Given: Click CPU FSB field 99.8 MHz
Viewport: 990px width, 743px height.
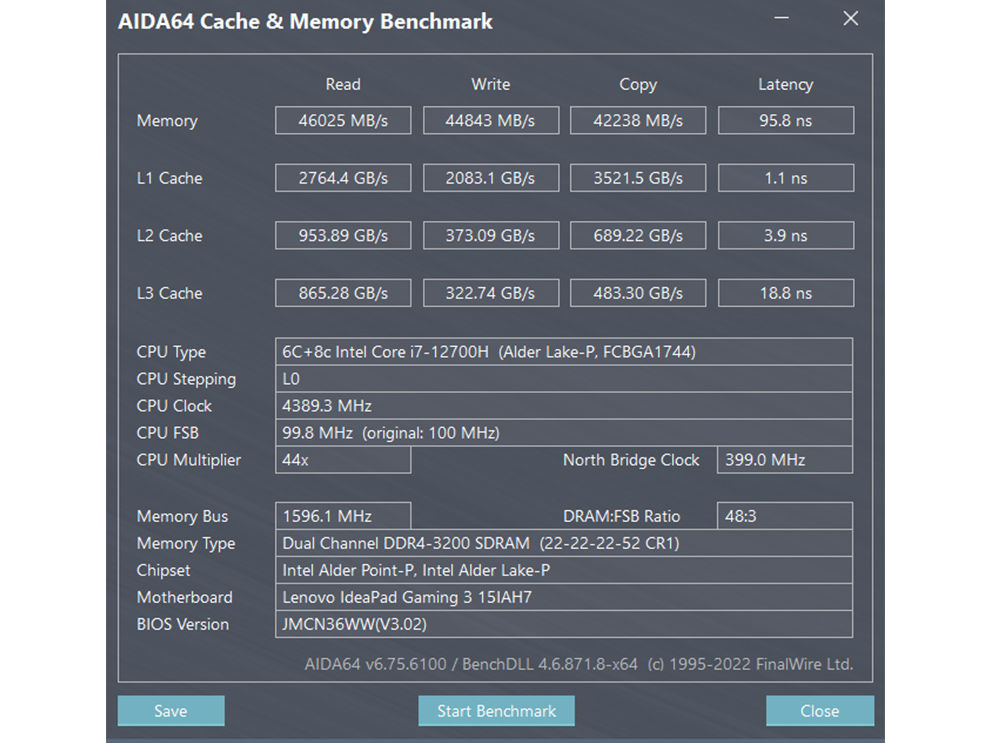Looking at the screenshot, I should coord(564,433).
